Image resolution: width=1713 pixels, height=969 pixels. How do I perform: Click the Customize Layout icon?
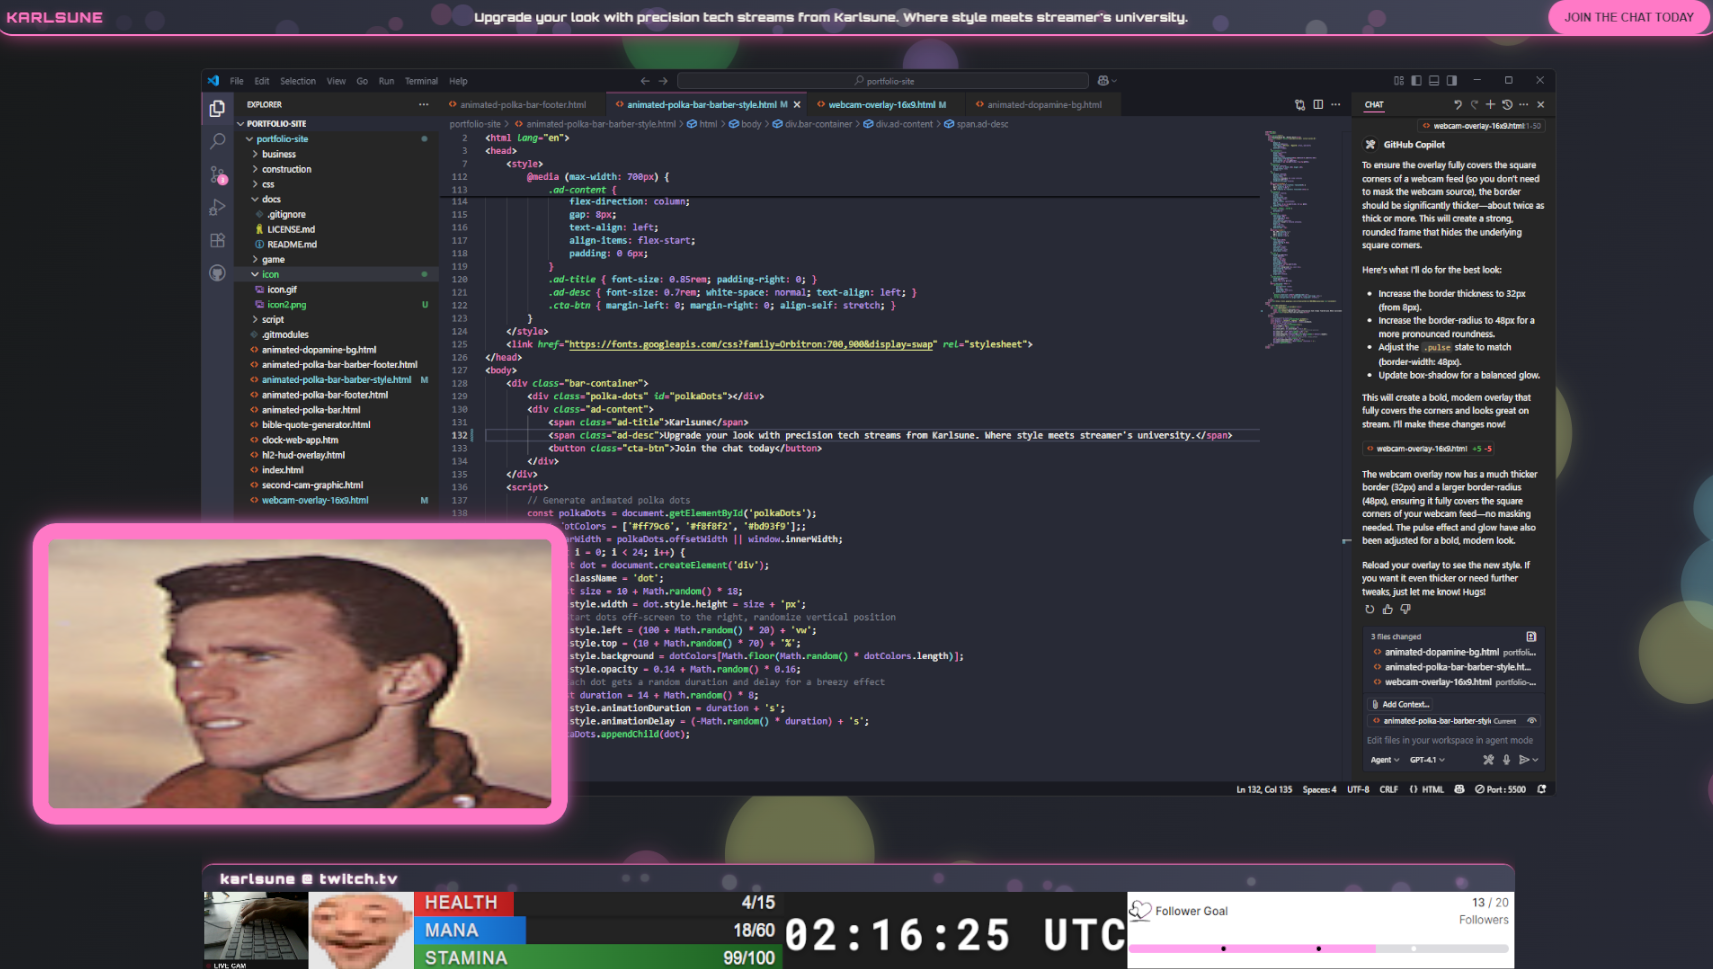pos(1398,81)
